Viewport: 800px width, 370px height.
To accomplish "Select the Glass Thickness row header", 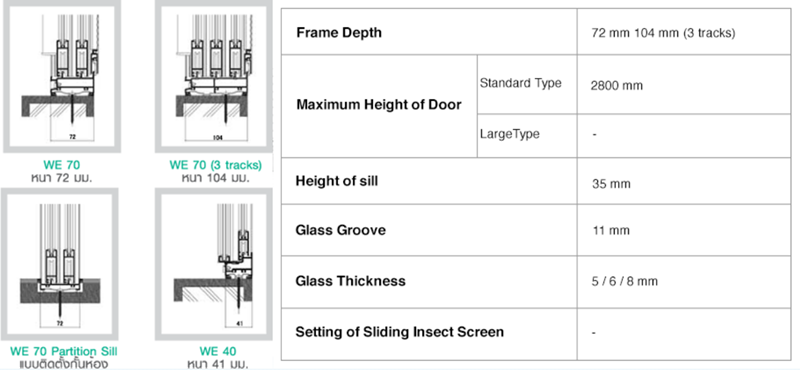I will (x=429, y=281).
